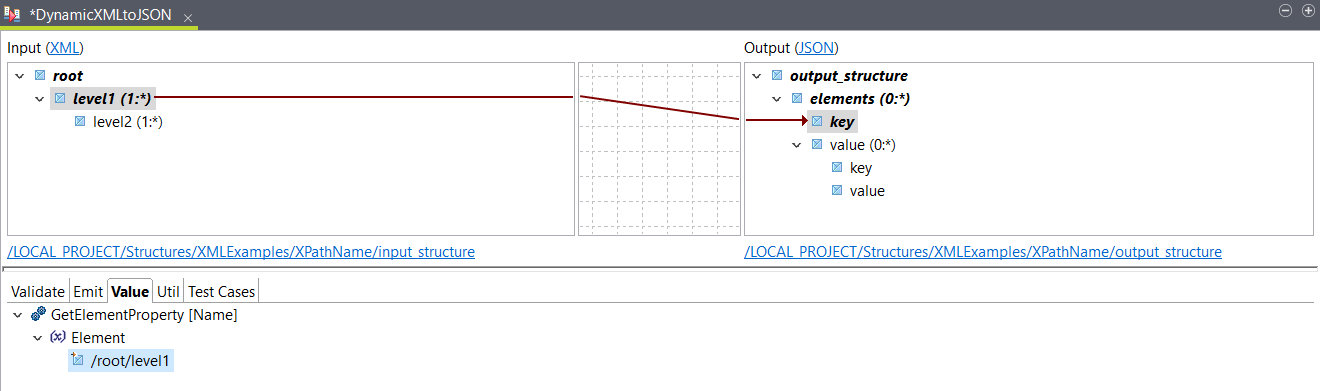The width and height of the screenshot is (1320, 391).
Task: Click the highlighted key element icon
Action: tap(817, 121)
